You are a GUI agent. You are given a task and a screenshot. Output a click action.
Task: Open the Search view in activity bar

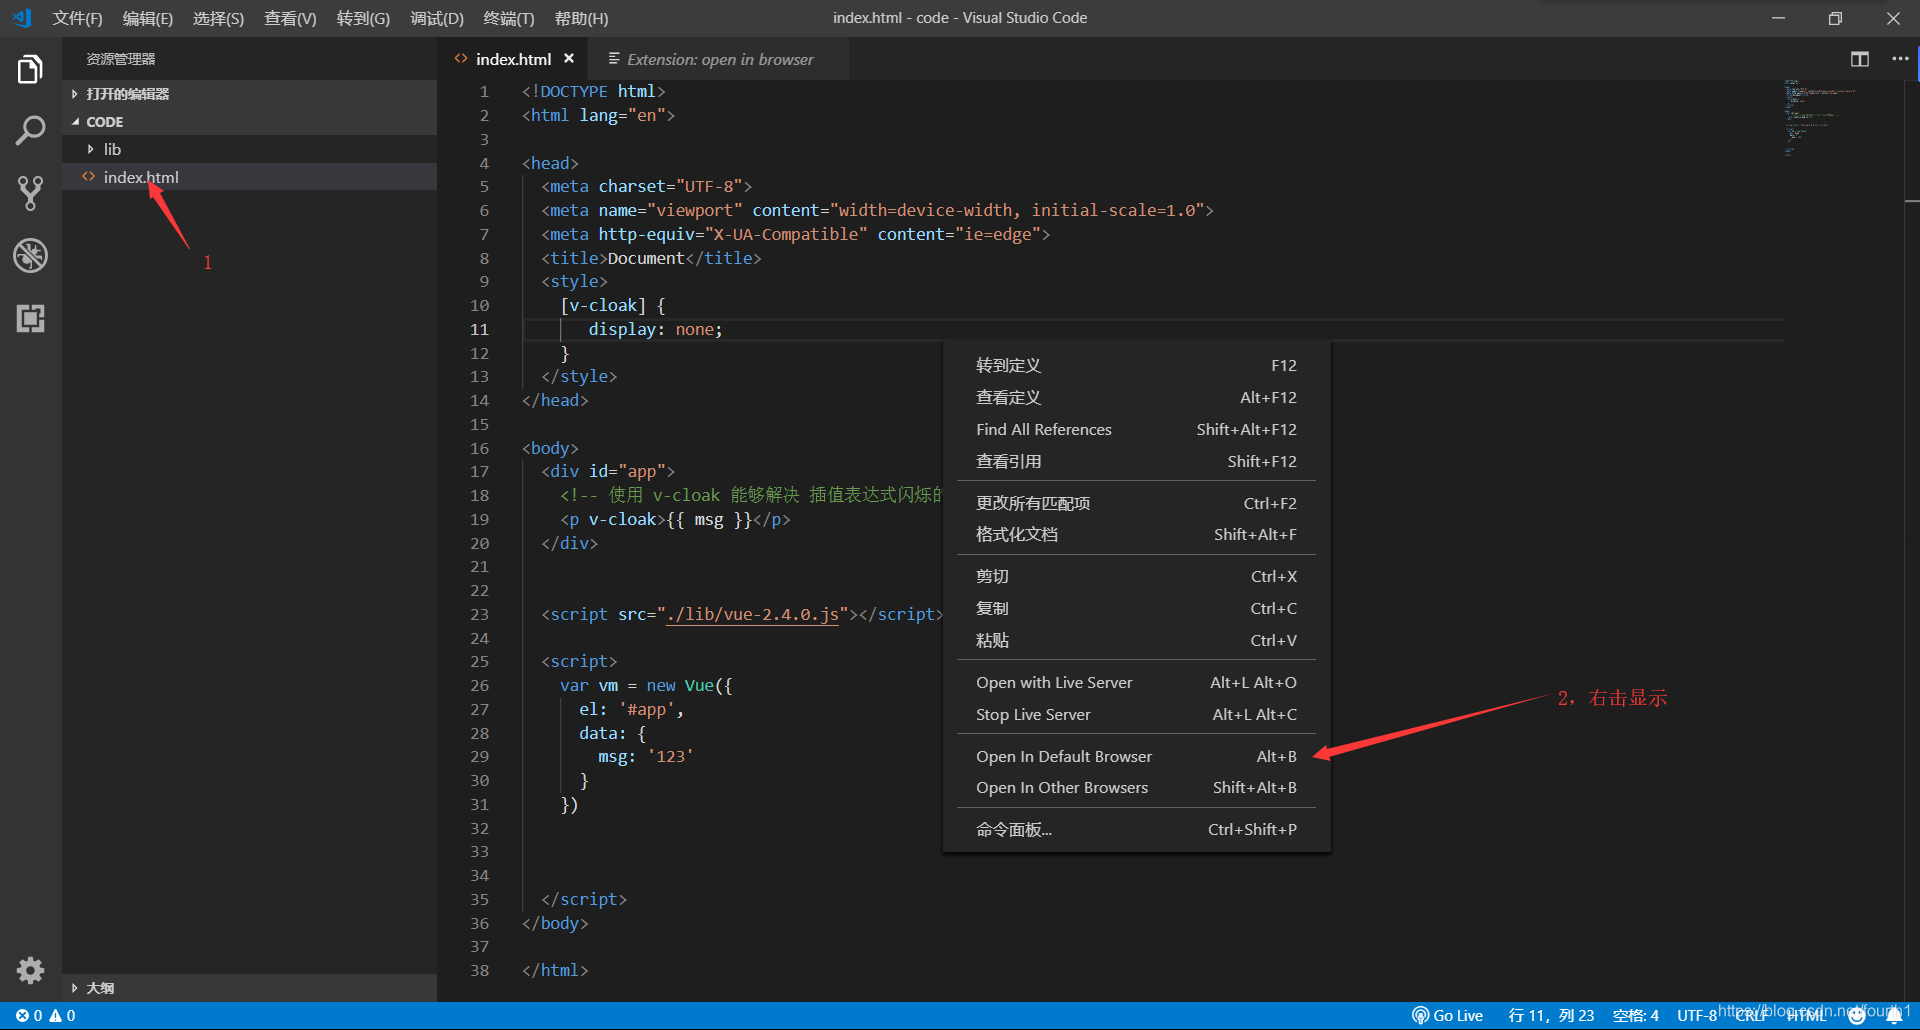[30, 131]
